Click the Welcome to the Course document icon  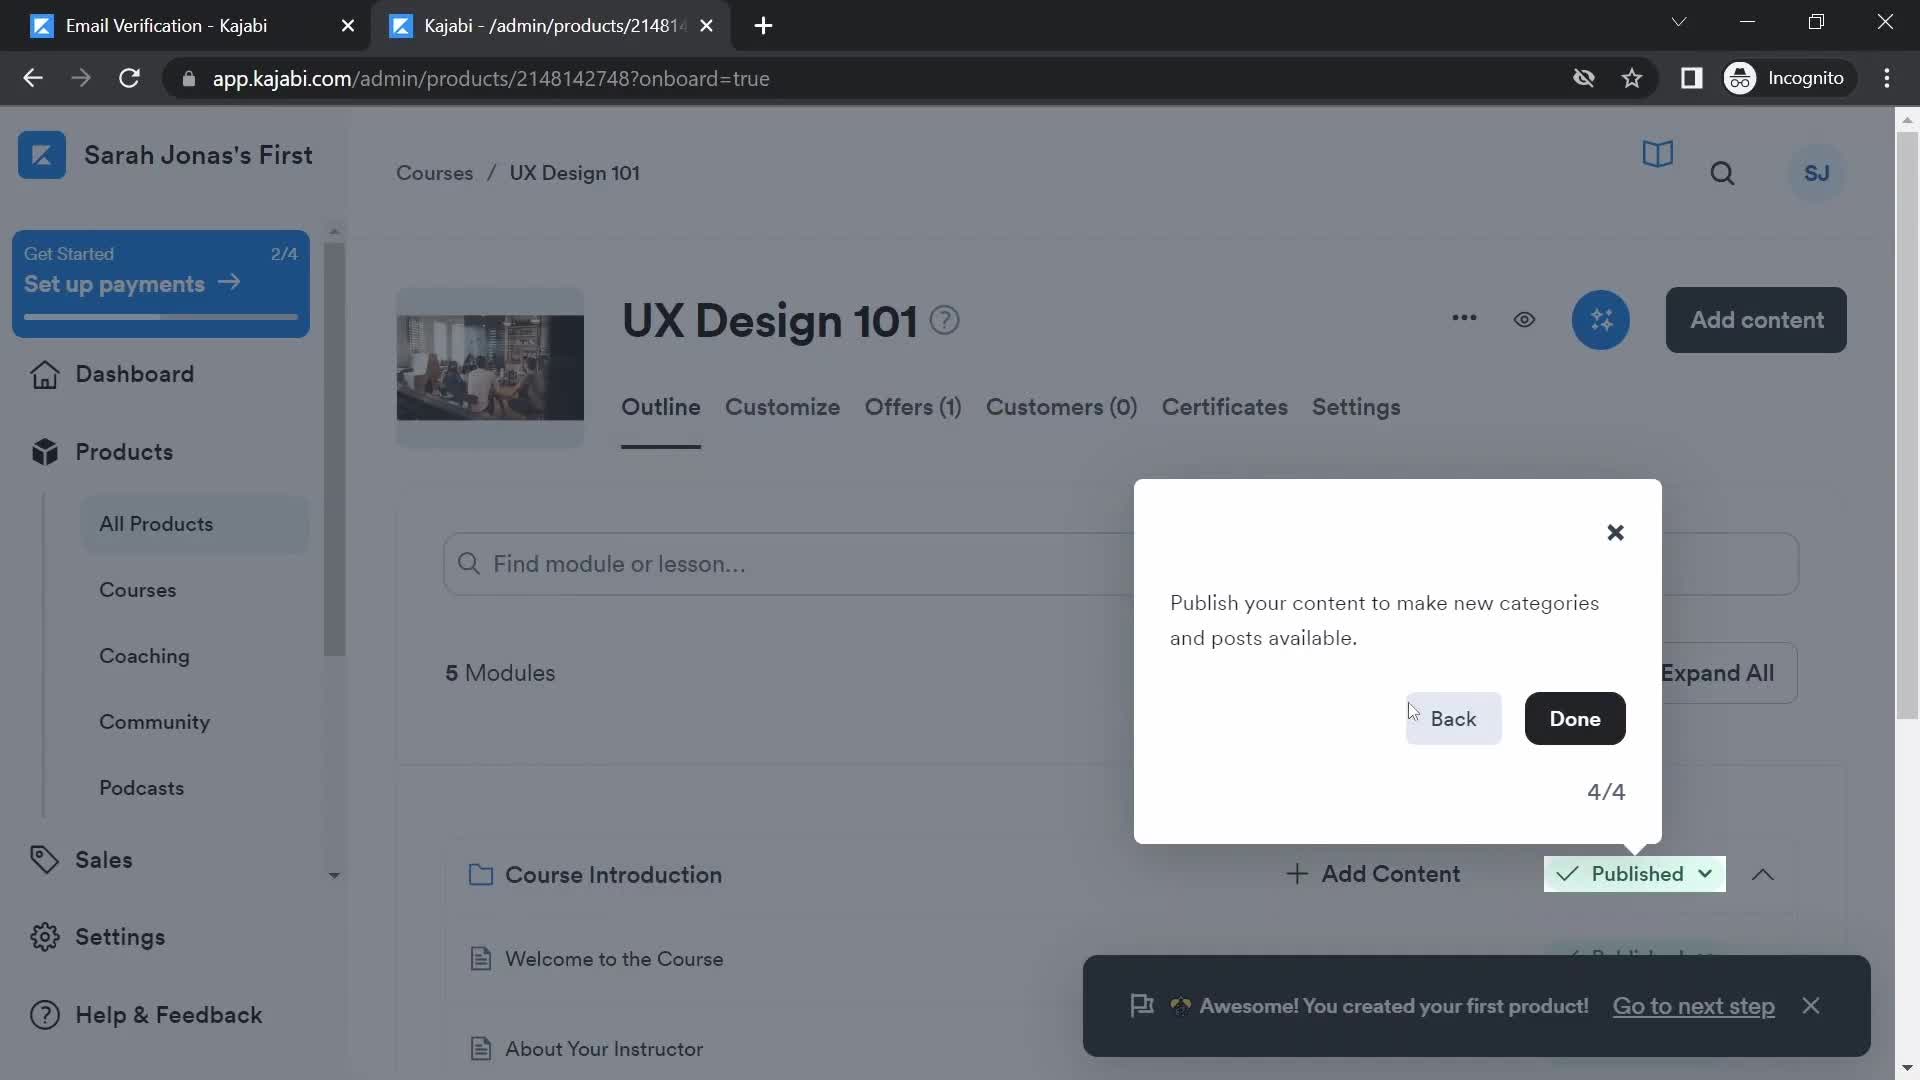coord(481,959)
